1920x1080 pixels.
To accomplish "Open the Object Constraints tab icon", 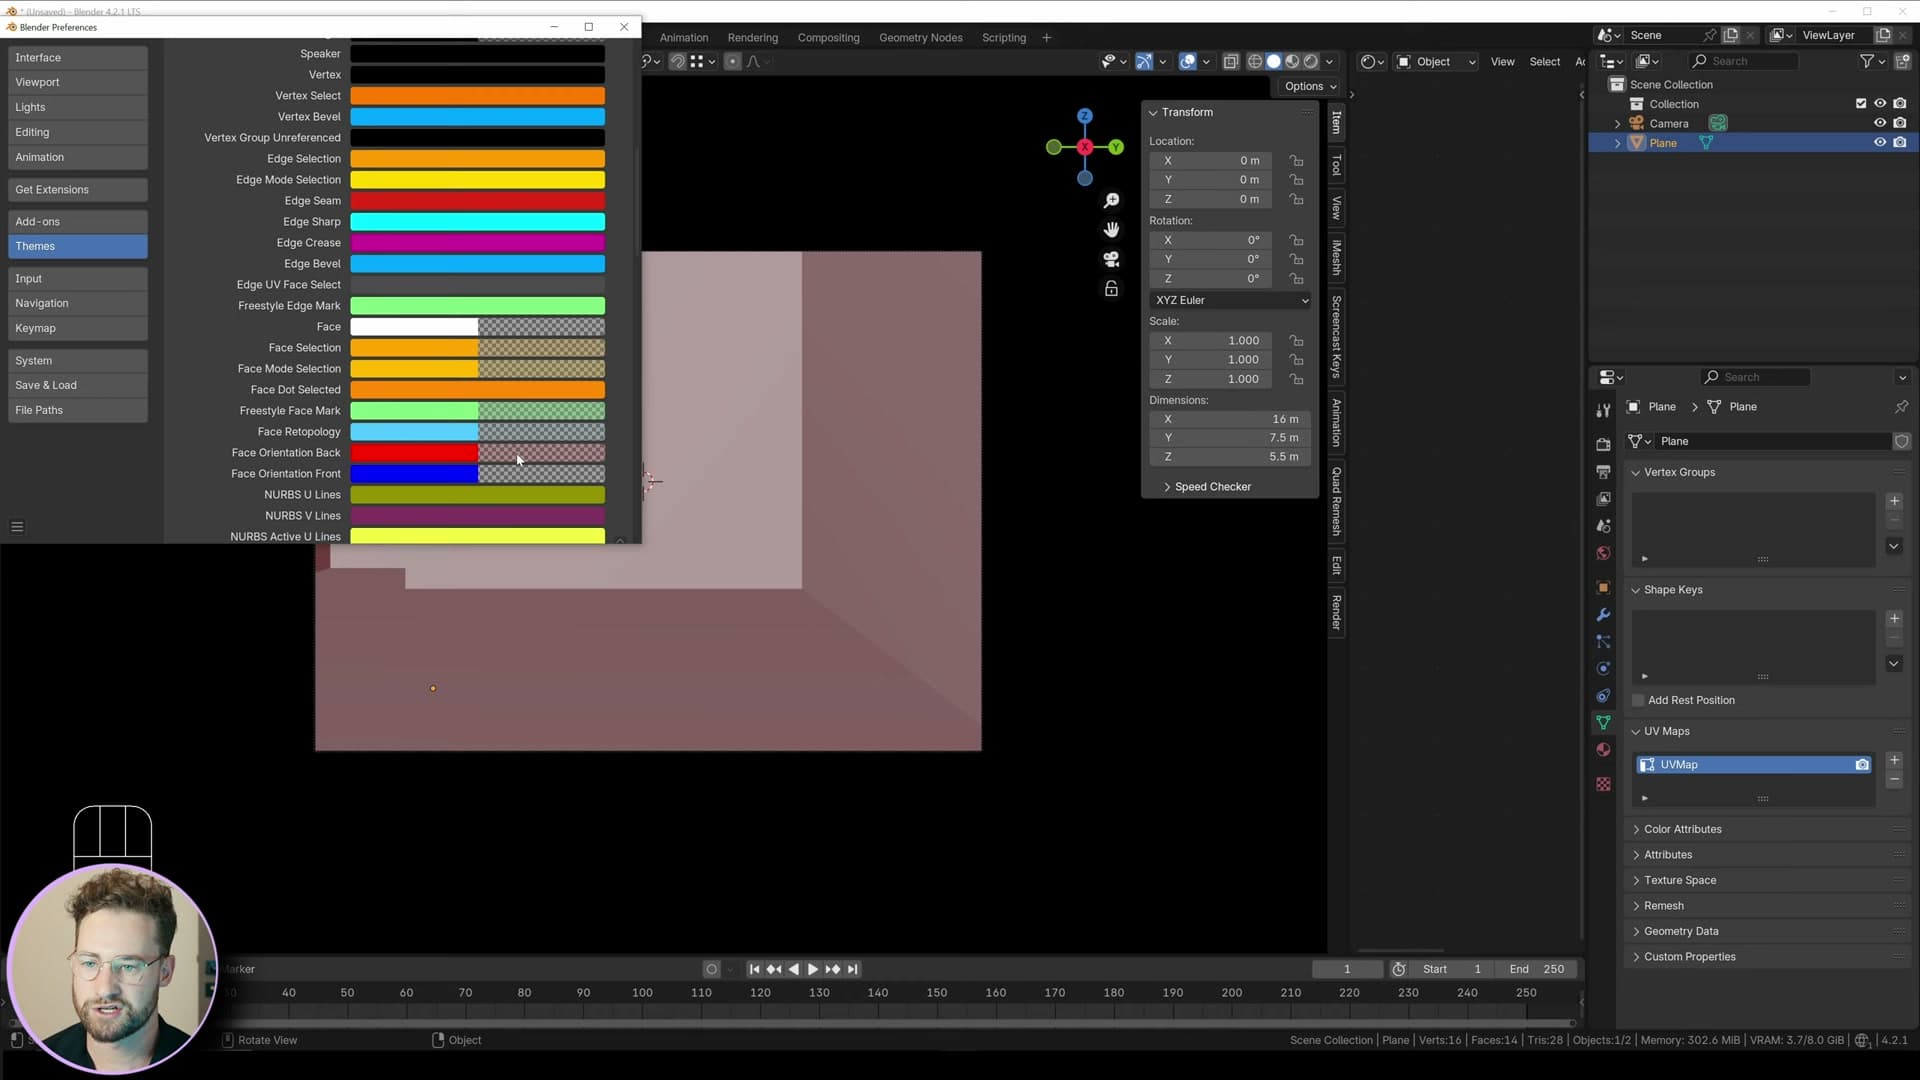I will click(x=1603, y=695).
